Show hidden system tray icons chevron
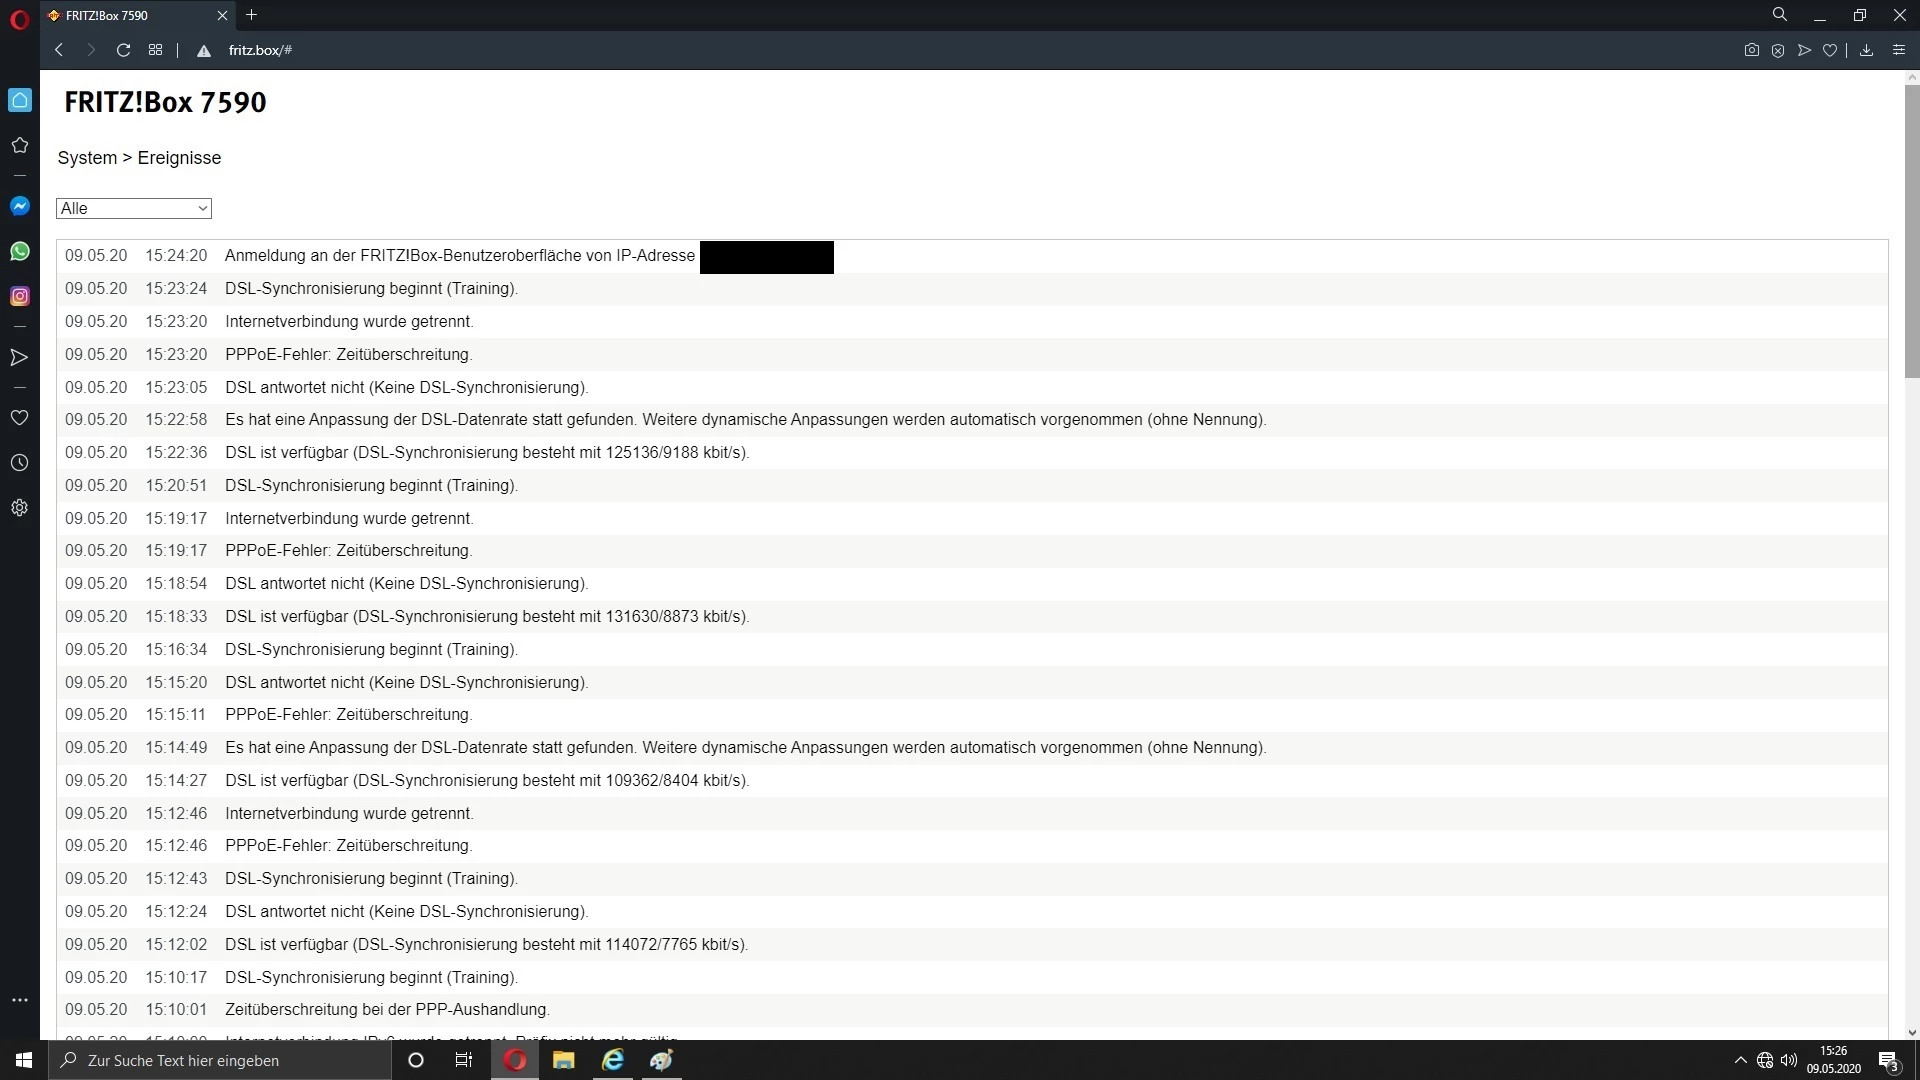 [1740, 1060]
